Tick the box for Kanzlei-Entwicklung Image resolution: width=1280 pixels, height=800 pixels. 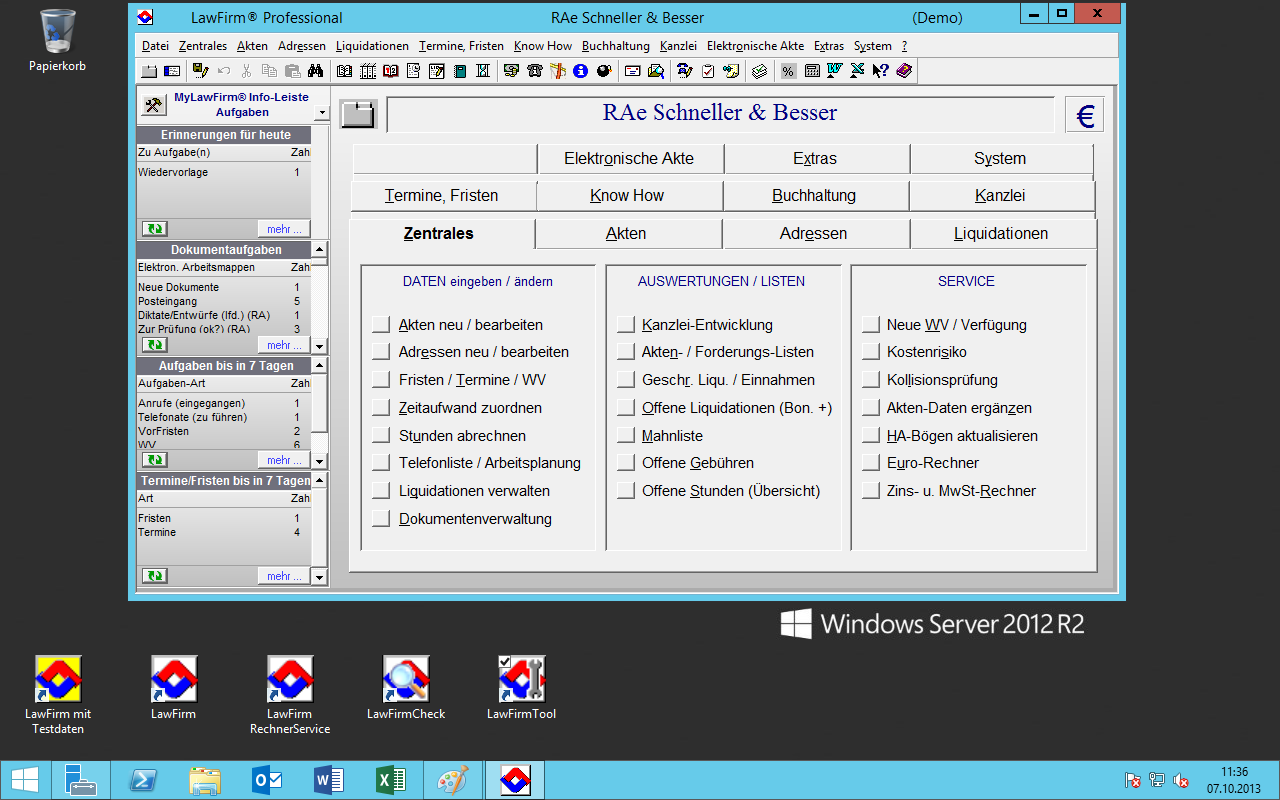coord(625,324)
